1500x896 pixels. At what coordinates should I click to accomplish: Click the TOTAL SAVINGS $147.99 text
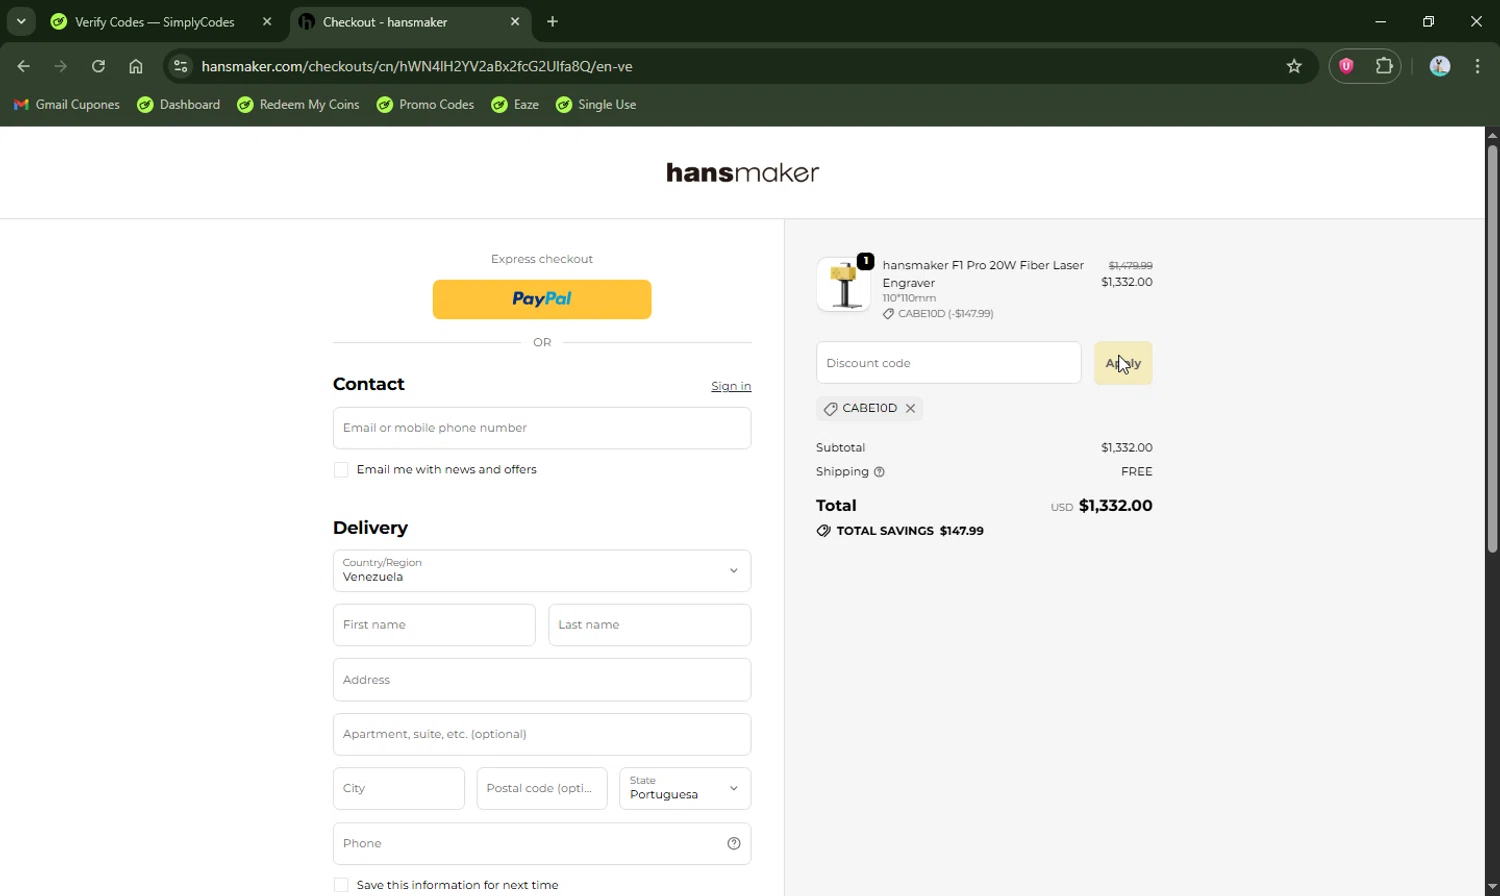pyautogui.click(x=909, y=531)
